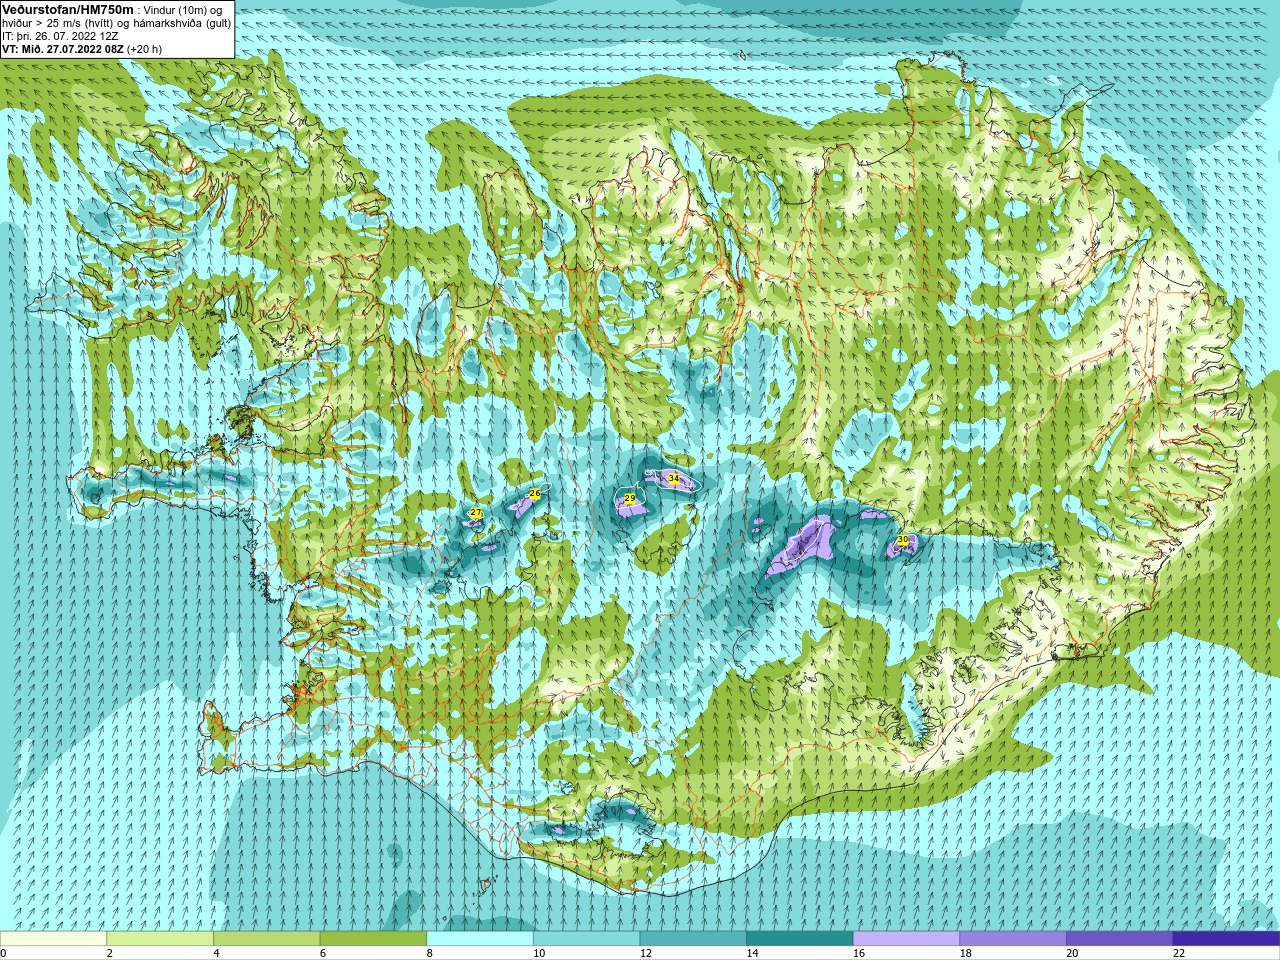This screenshot has width=1280, height=960.
Task: Click the legend tick value 4
Action: [216, 953]
